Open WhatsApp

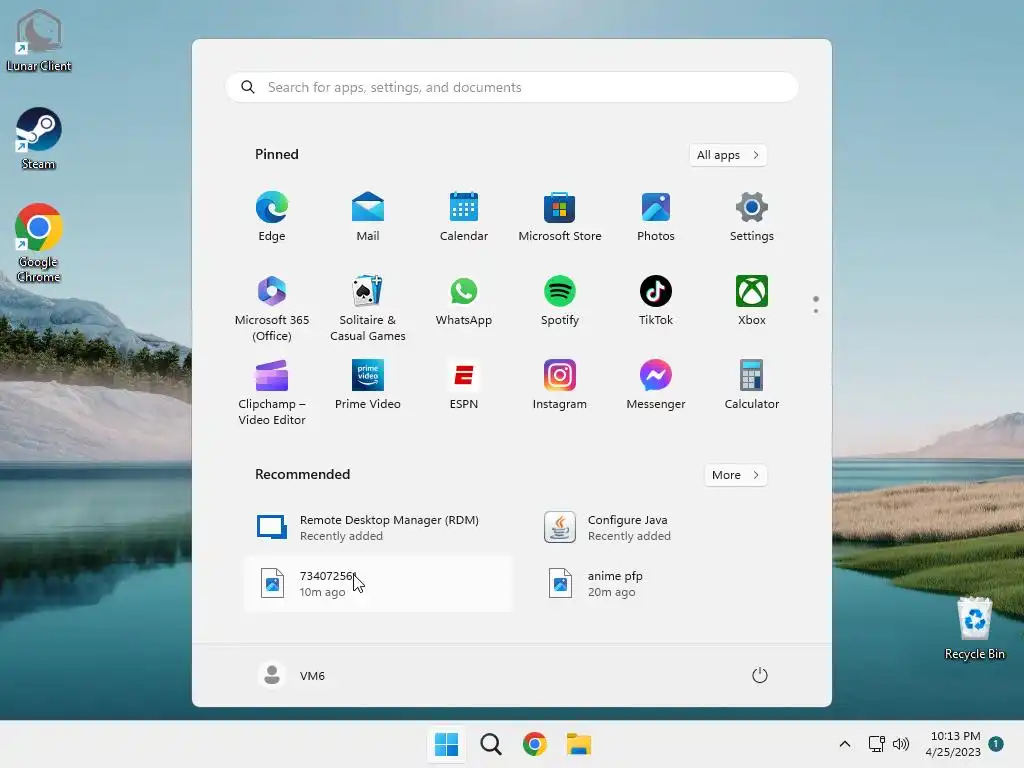tap(464, 300)
